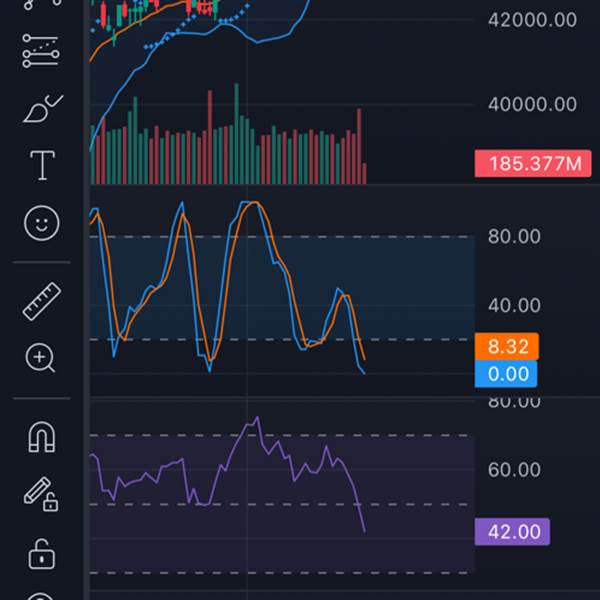Toggle lock all drawings padlock
Screen dimensions: 600x600
point(42,554)
